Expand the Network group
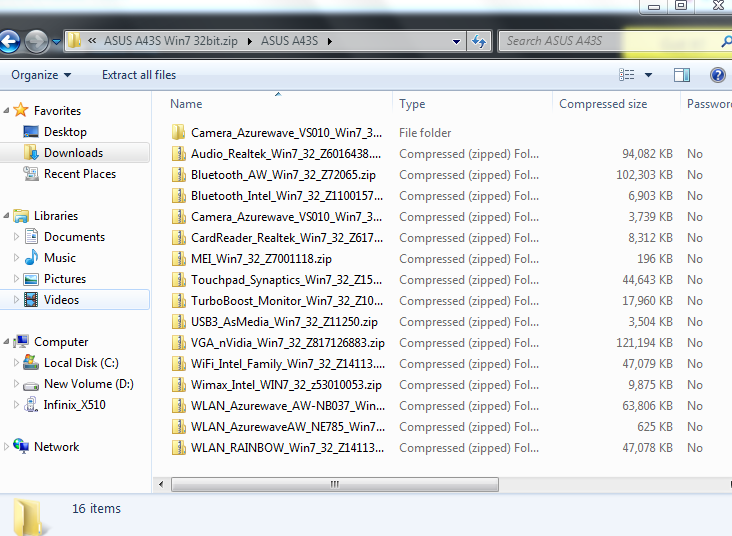The image size is (732, 536). pyautogui.click(x=6, y=447)
